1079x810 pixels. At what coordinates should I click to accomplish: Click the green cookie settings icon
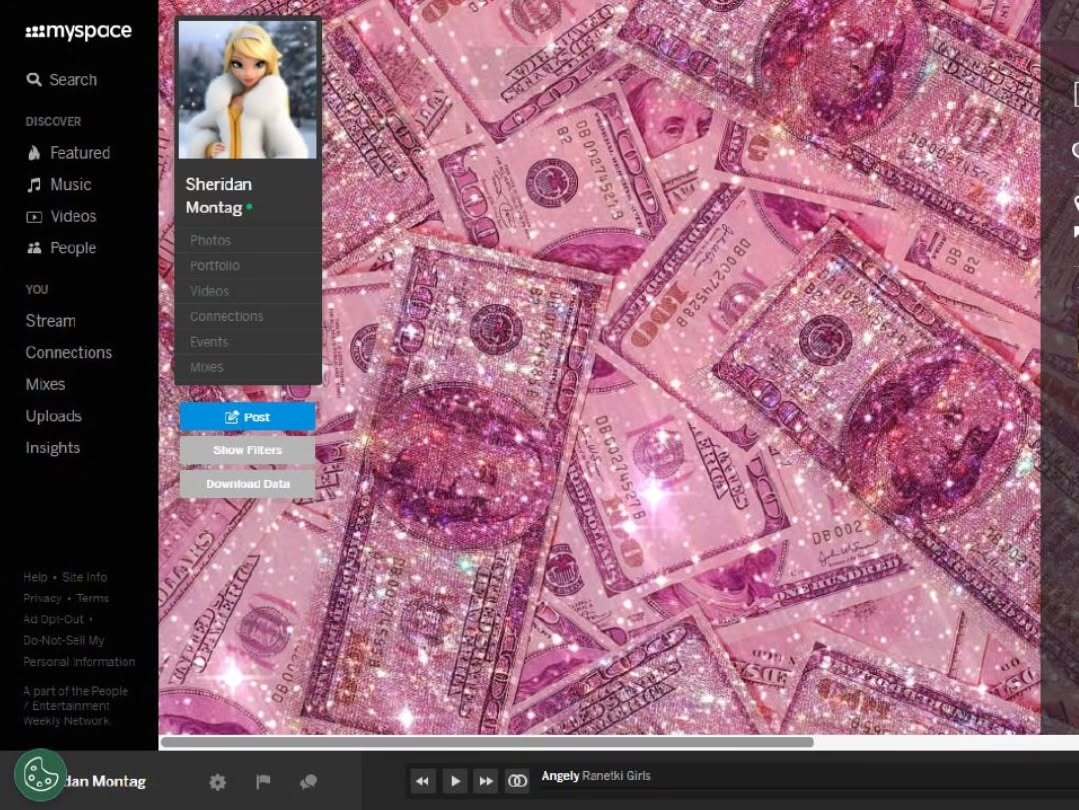(41, 775)
